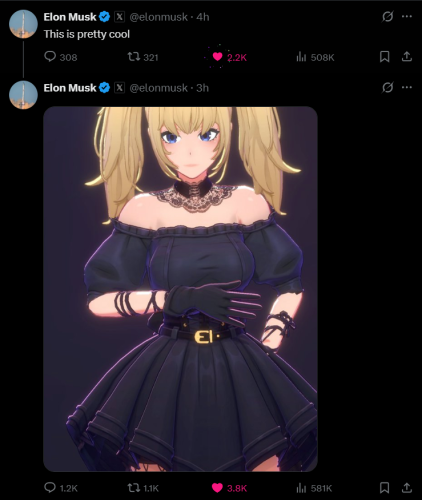Open the profile avatar of the first post
Image resolution: width=422 pixels, height=500 pixels.
[23, 24]
